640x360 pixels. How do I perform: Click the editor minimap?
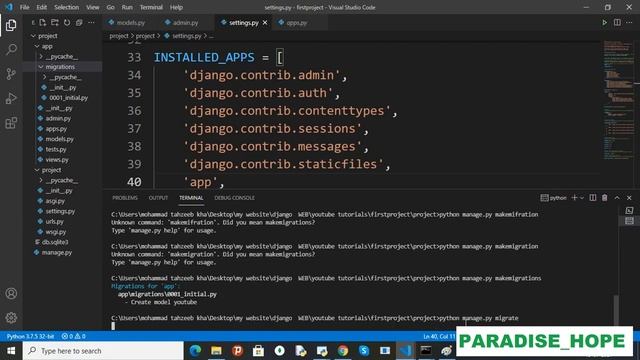[618, 100]
